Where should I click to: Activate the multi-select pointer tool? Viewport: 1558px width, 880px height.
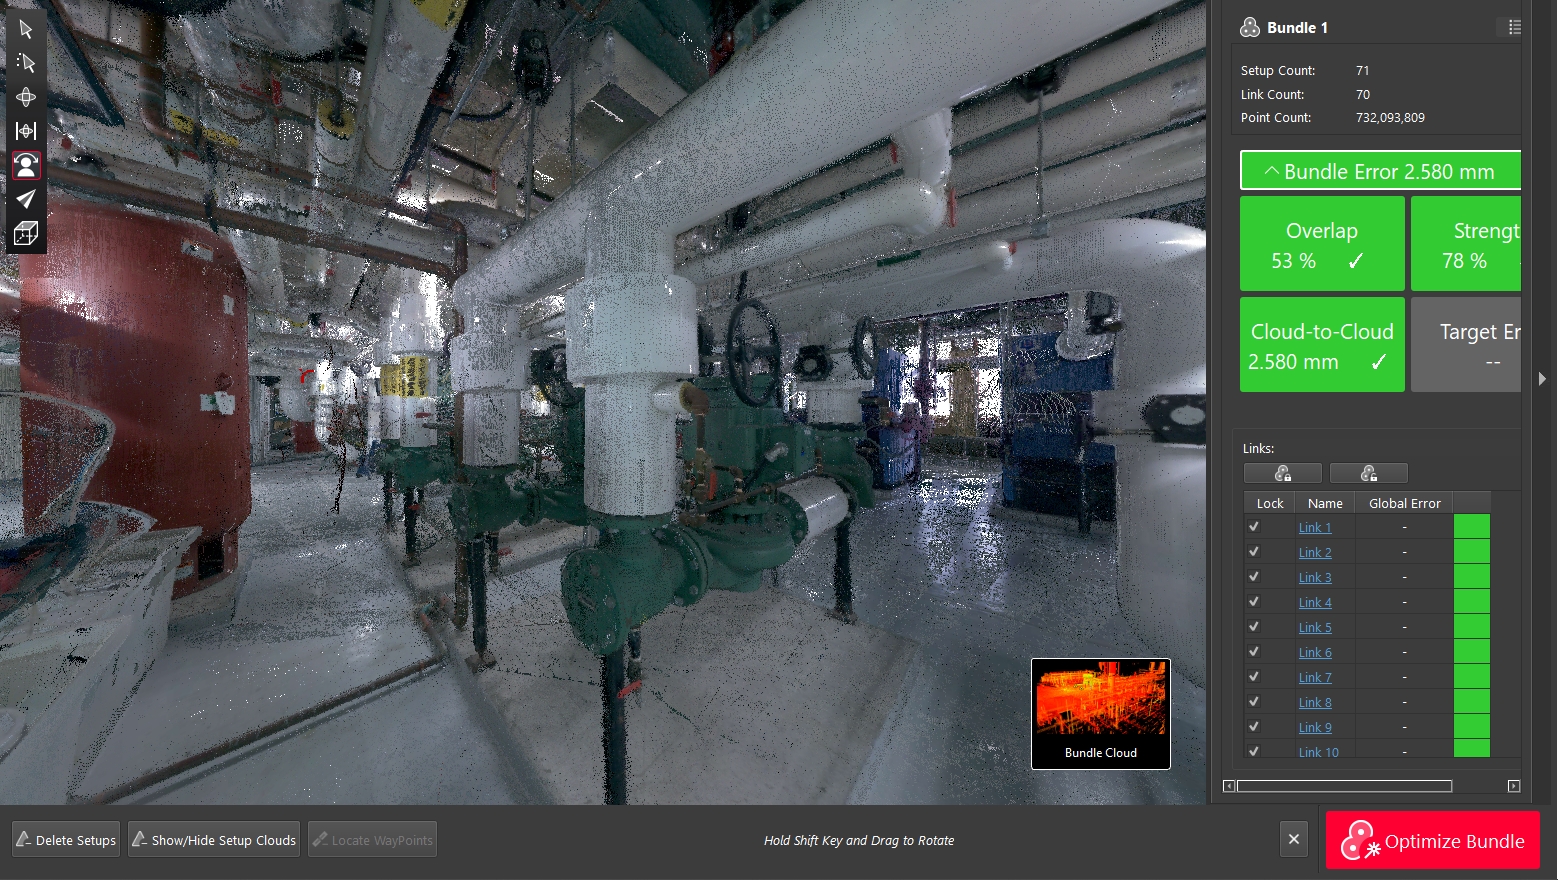[x=26, y=63]
